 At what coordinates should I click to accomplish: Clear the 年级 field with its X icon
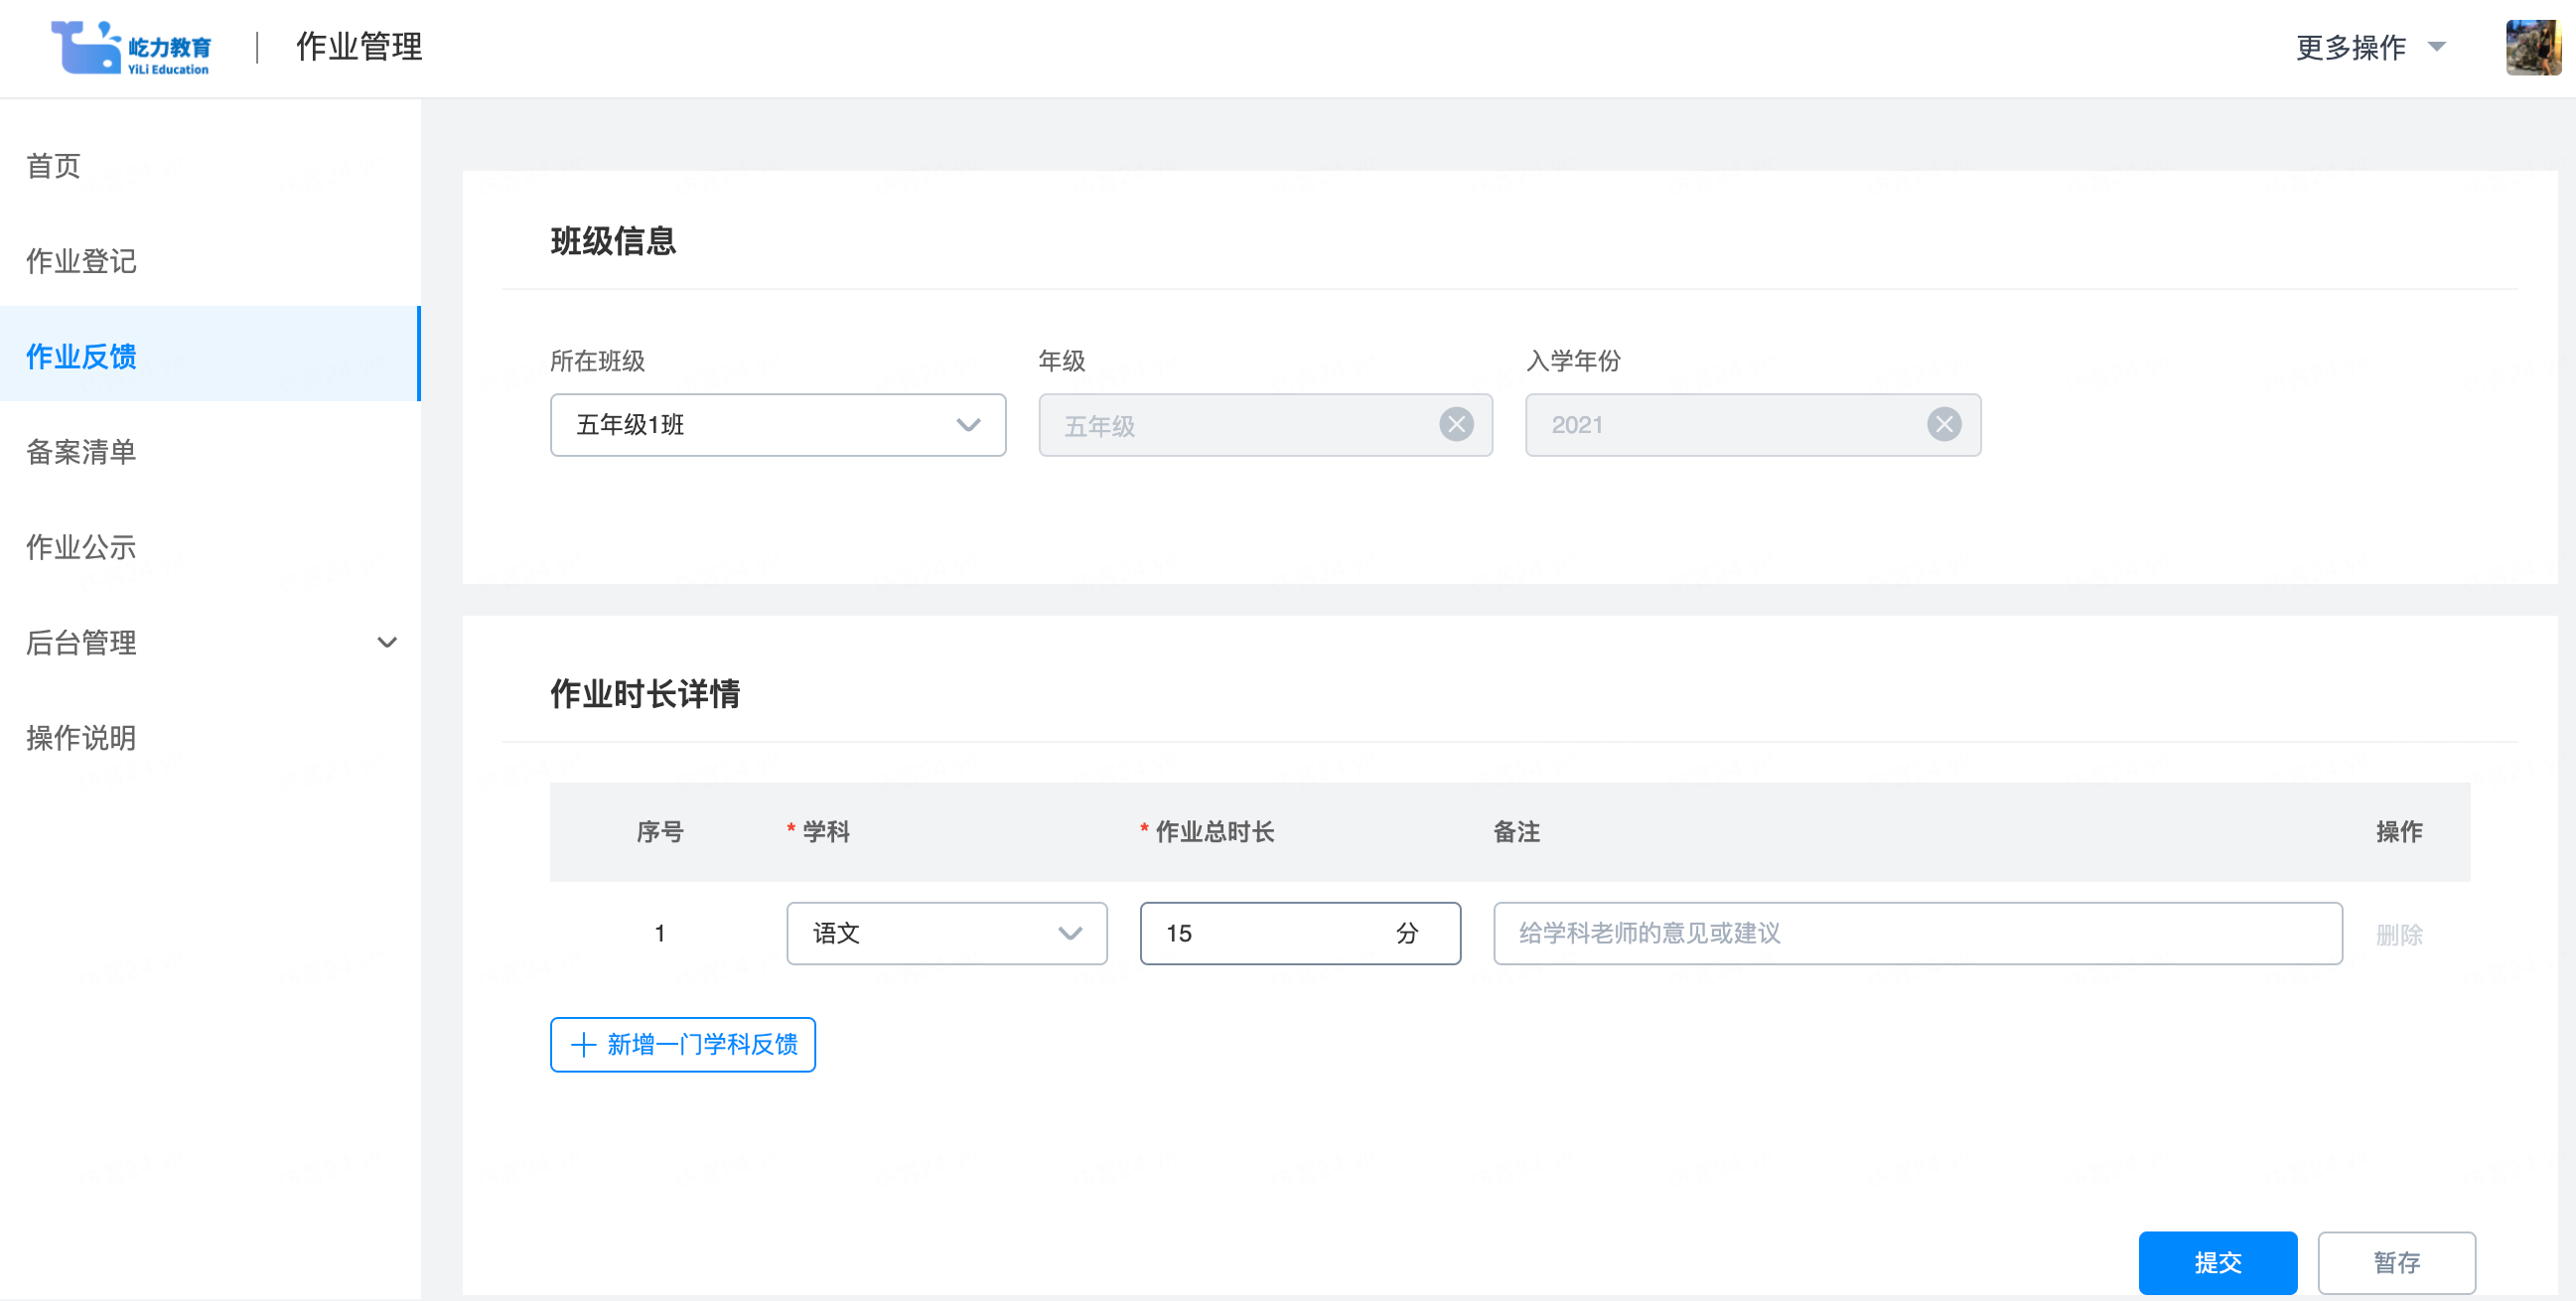click(1456, 425)
